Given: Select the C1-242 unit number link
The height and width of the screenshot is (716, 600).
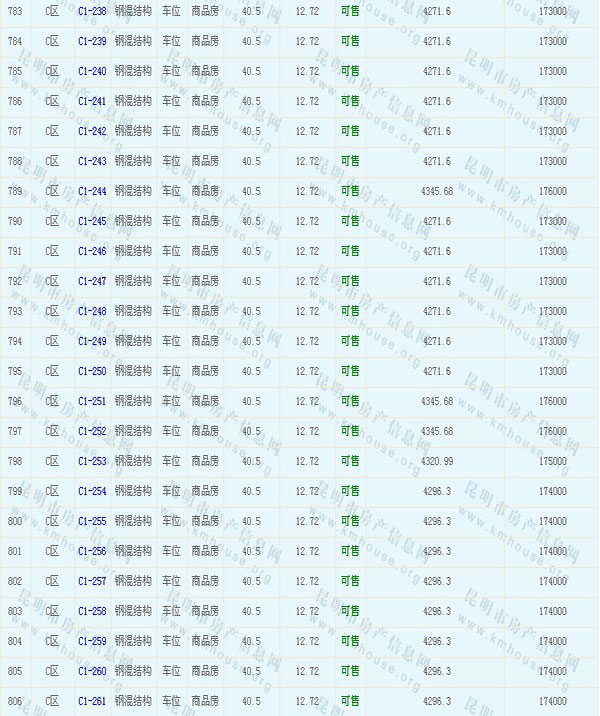Looking at the screenshot, I should click(91, 131).
